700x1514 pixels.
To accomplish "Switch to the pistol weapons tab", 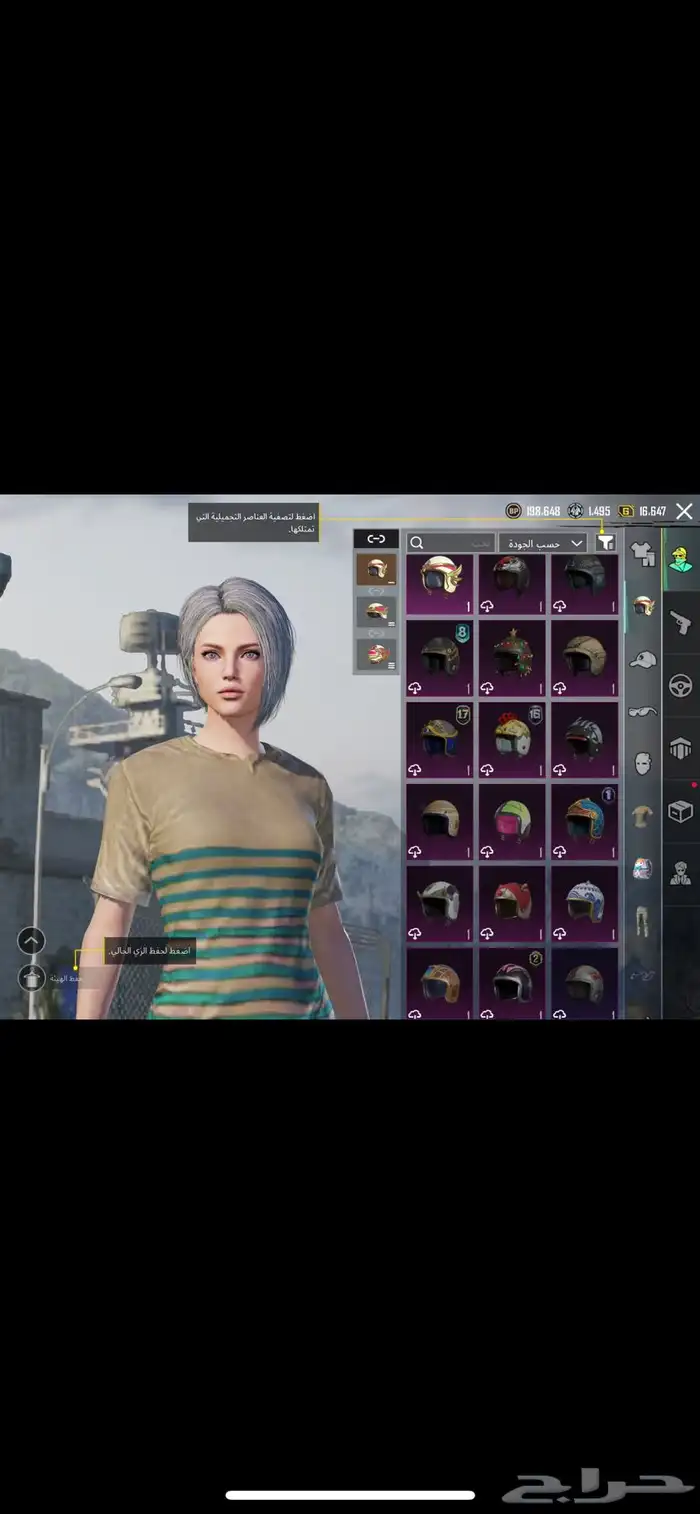I will pyautogui.click(x=681, y=621).
